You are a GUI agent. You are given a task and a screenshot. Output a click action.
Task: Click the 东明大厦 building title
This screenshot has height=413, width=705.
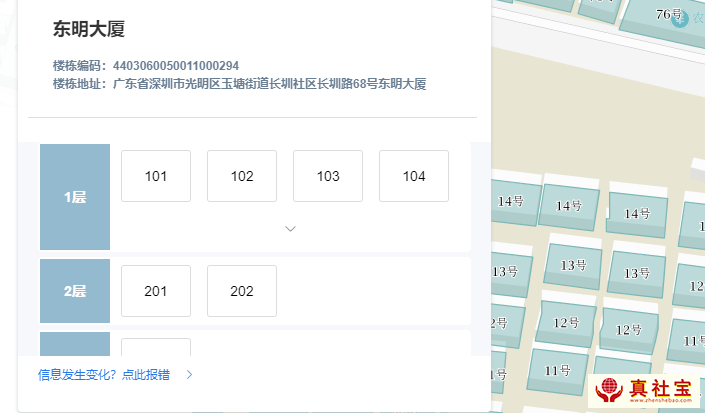tap(89, 29)
